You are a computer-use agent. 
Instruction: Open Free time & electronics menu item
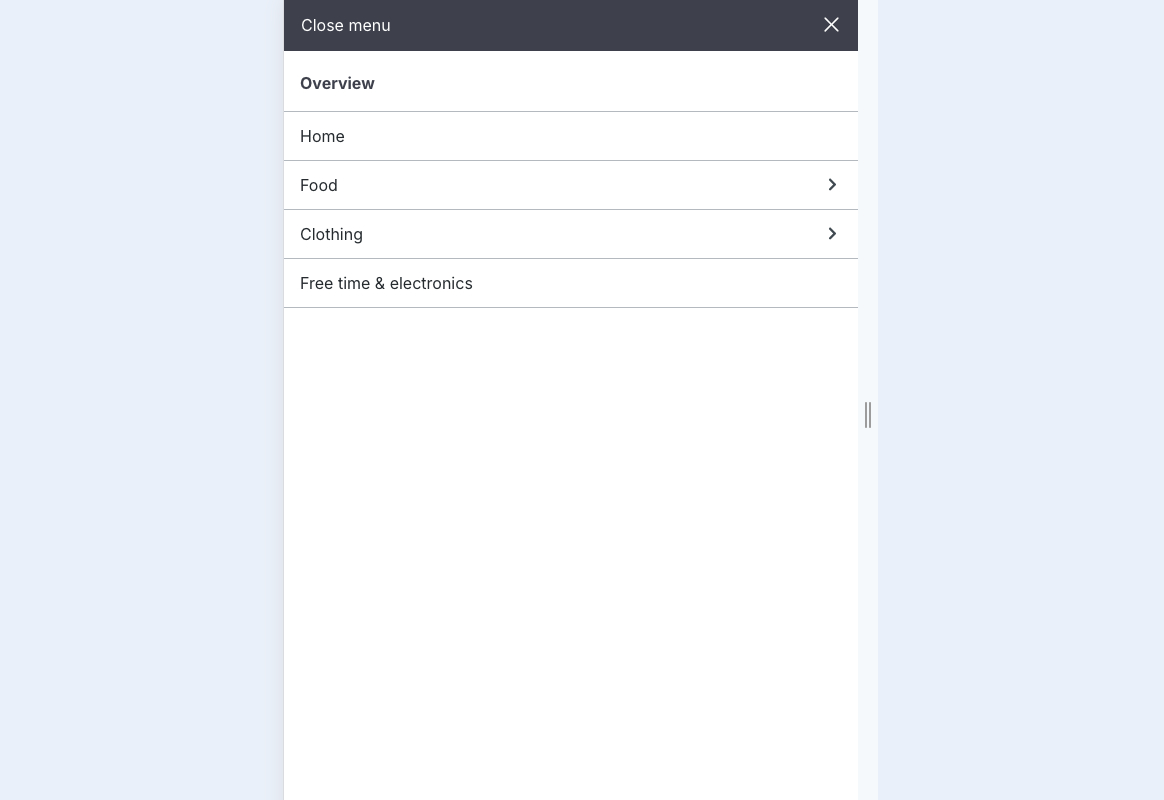(x=386, y=283)
